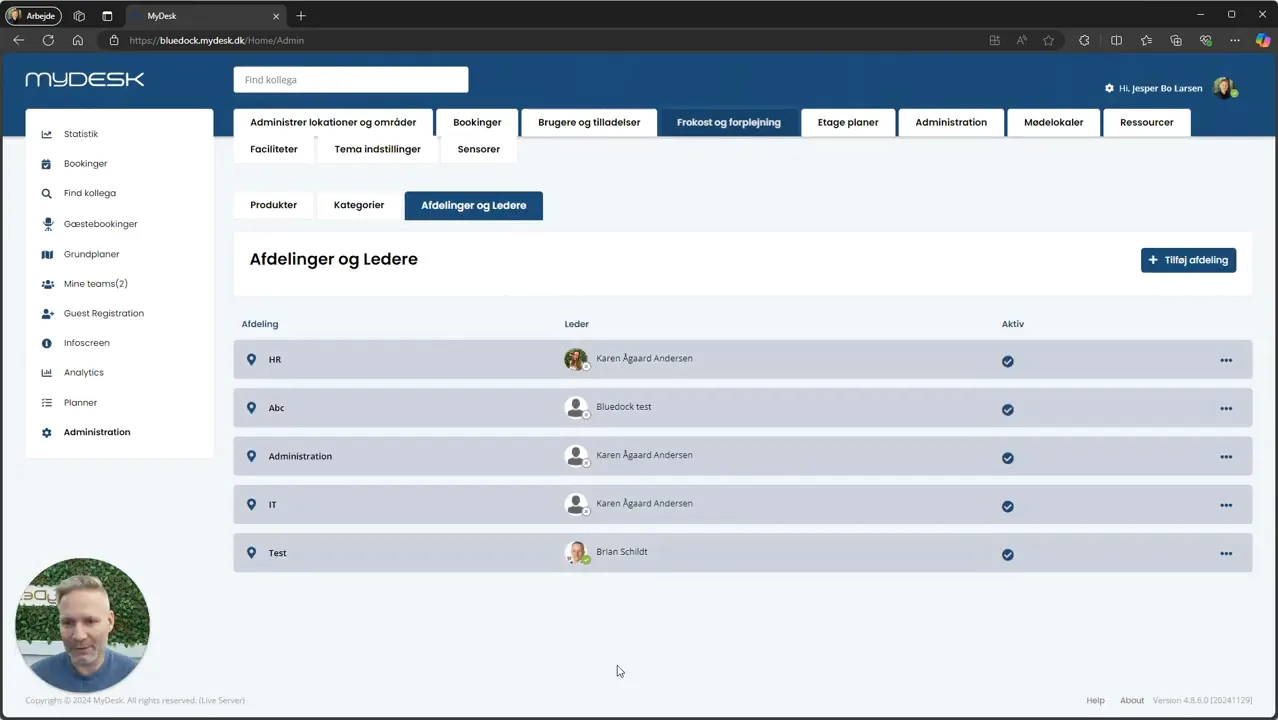Image resolution: width=1278 pixels, height=720 pixels.
Task: Click the Gæstebookinger chair icon
Action: pos(46,224)
